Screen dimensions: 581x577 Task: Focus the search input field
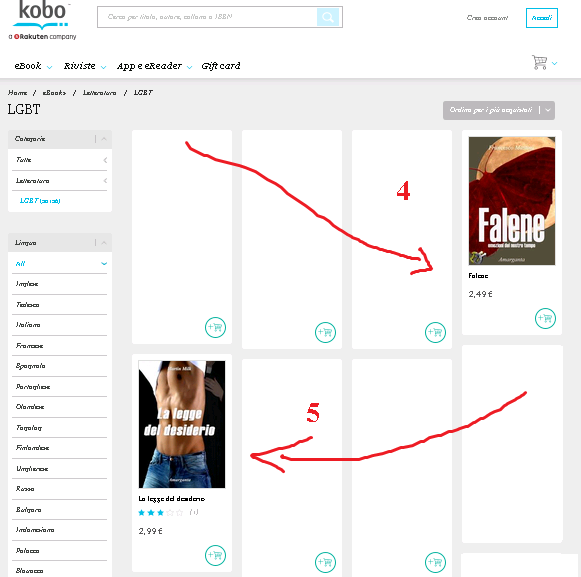[207, 17]
